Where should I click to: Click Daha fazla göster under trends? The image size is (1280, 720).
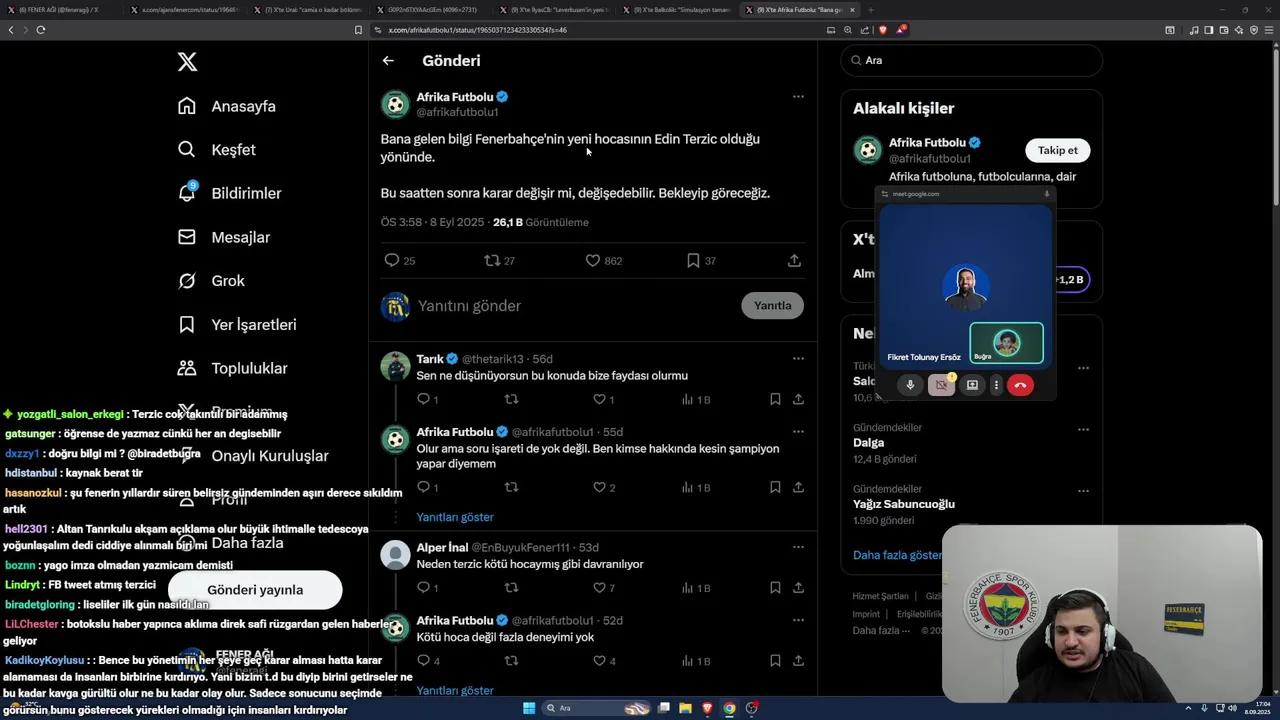897,555
